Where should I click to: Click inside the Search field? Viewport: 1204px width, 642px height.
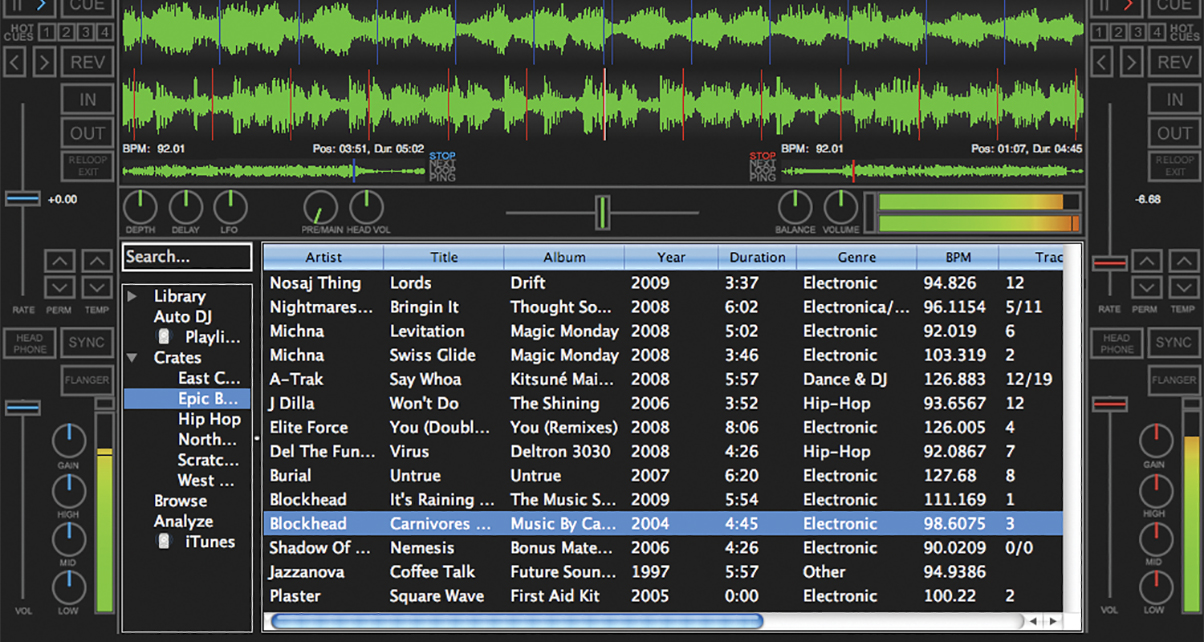coord(186,257)
